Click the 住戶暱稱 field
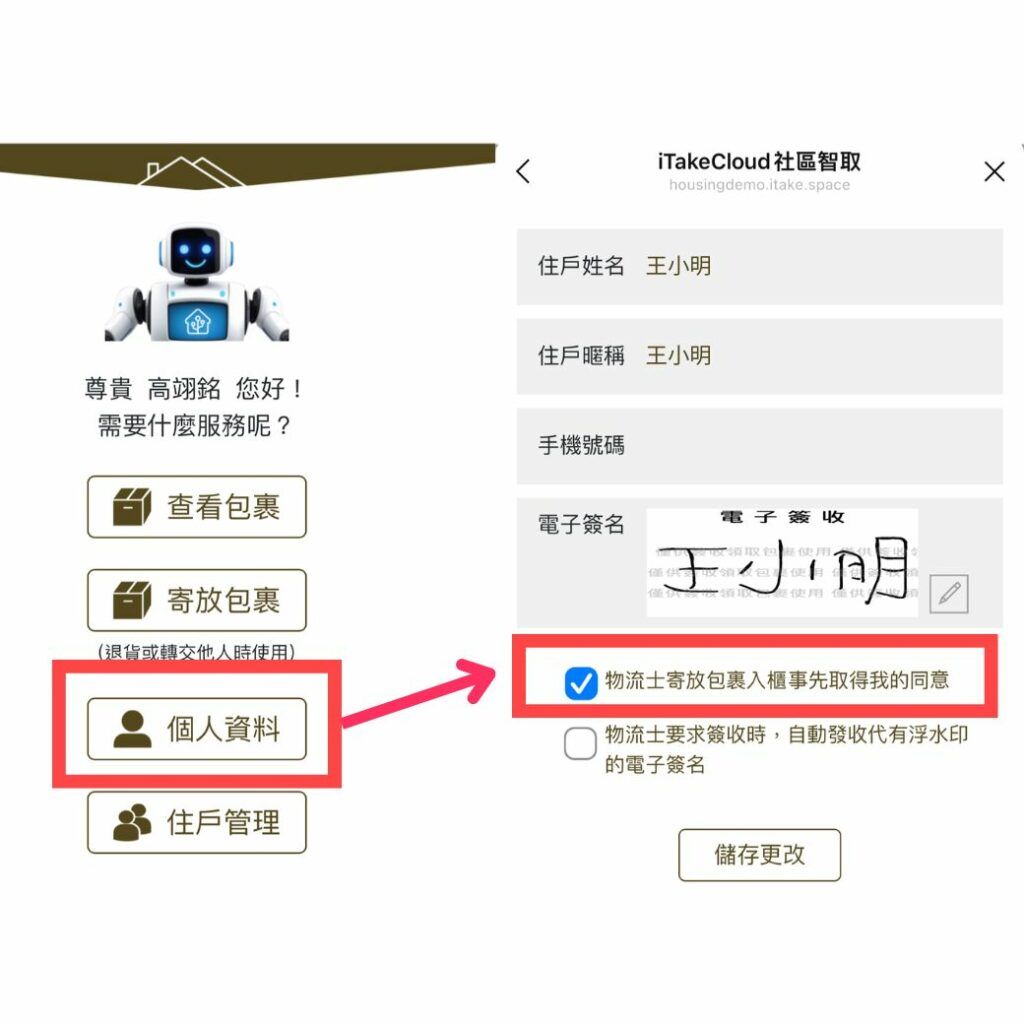Viewport: 1024px width, 1024px height. click(760, 357)
